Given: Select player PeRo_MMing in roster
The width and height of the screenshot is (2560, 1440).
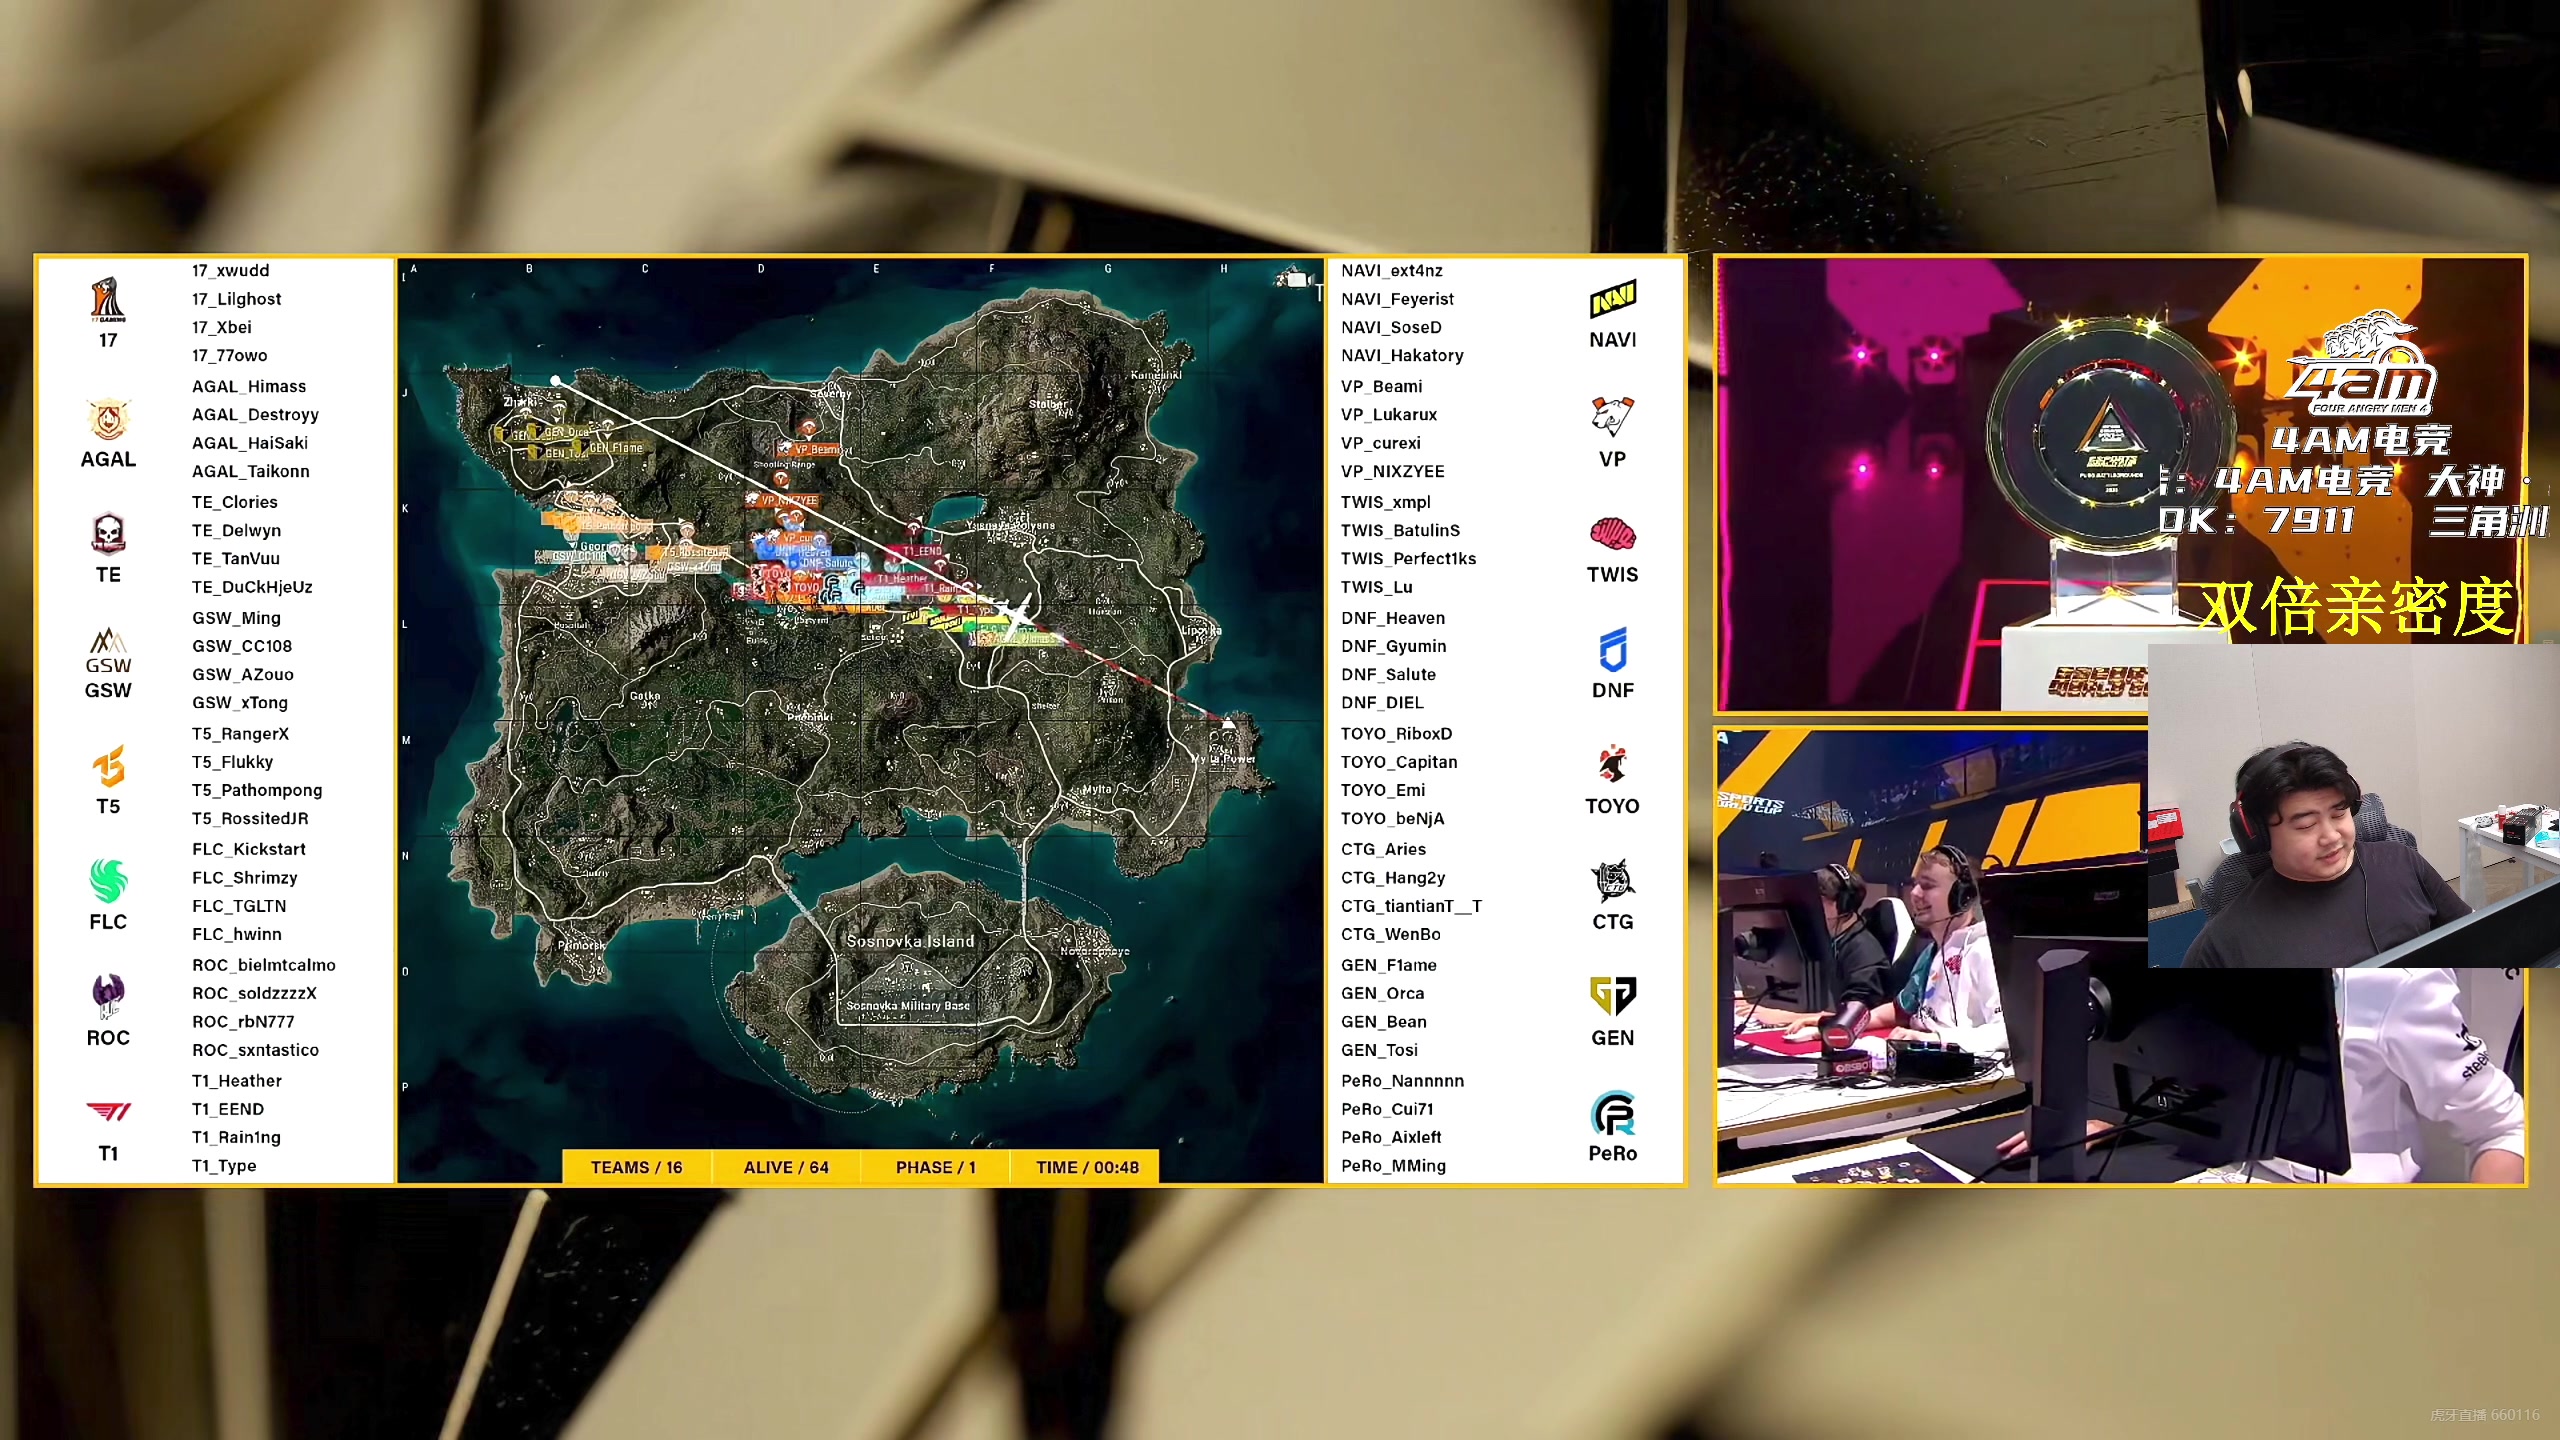Looking at the screenshot, I should coord(1393,1166).
